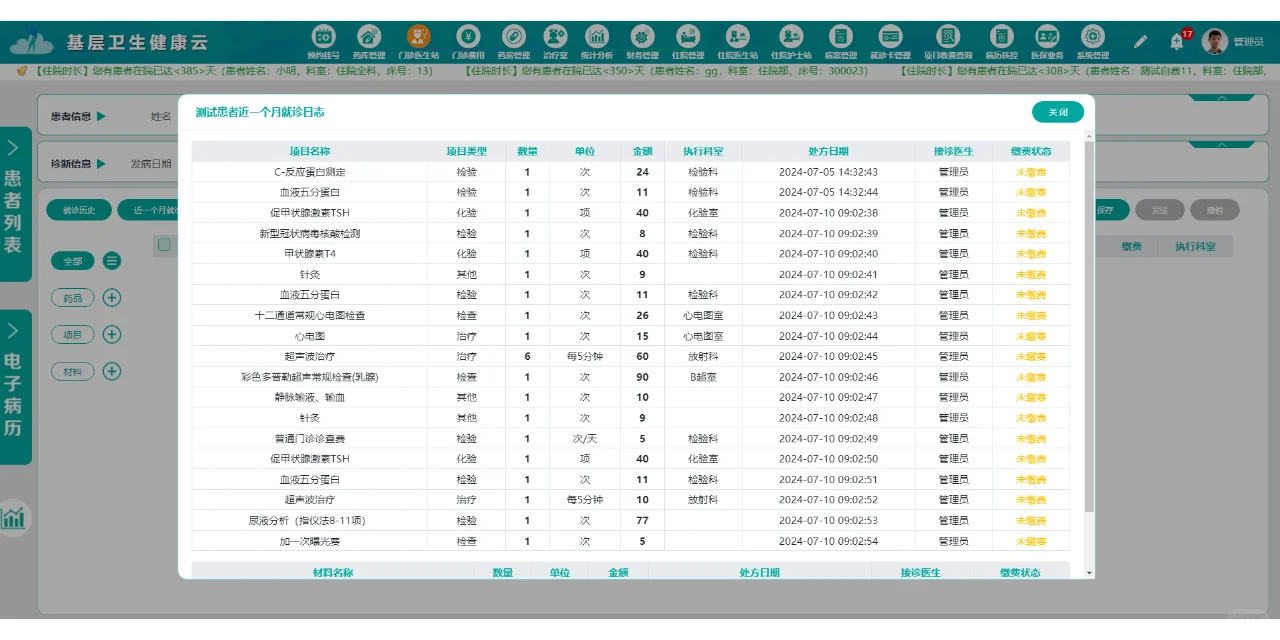Viewport: 1280px width, 640px height.
Task: Click the dialog vertical scrollbar thumb
Action: click(x=1089, y=327)
